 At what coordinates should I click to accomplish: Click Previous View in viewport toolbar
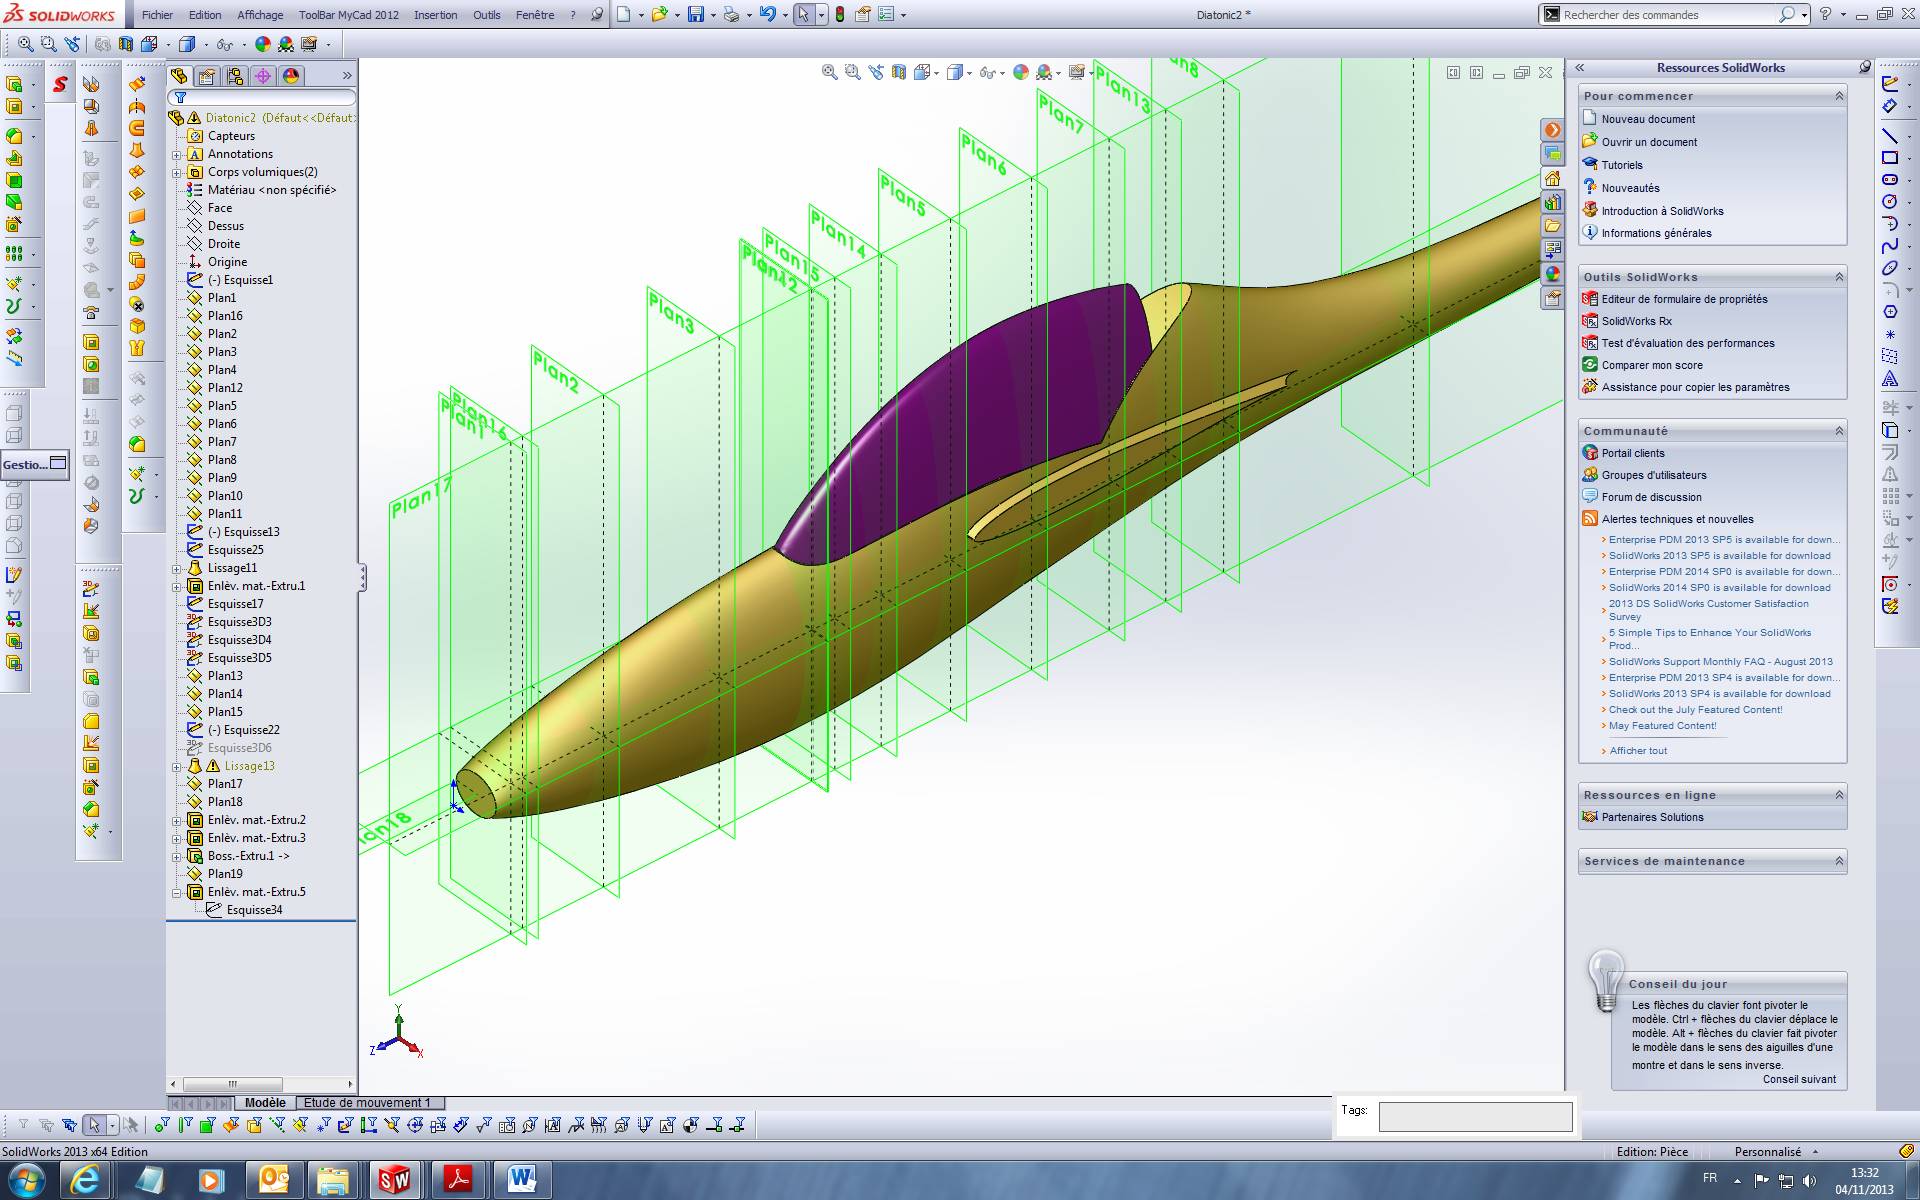(876, 72)
